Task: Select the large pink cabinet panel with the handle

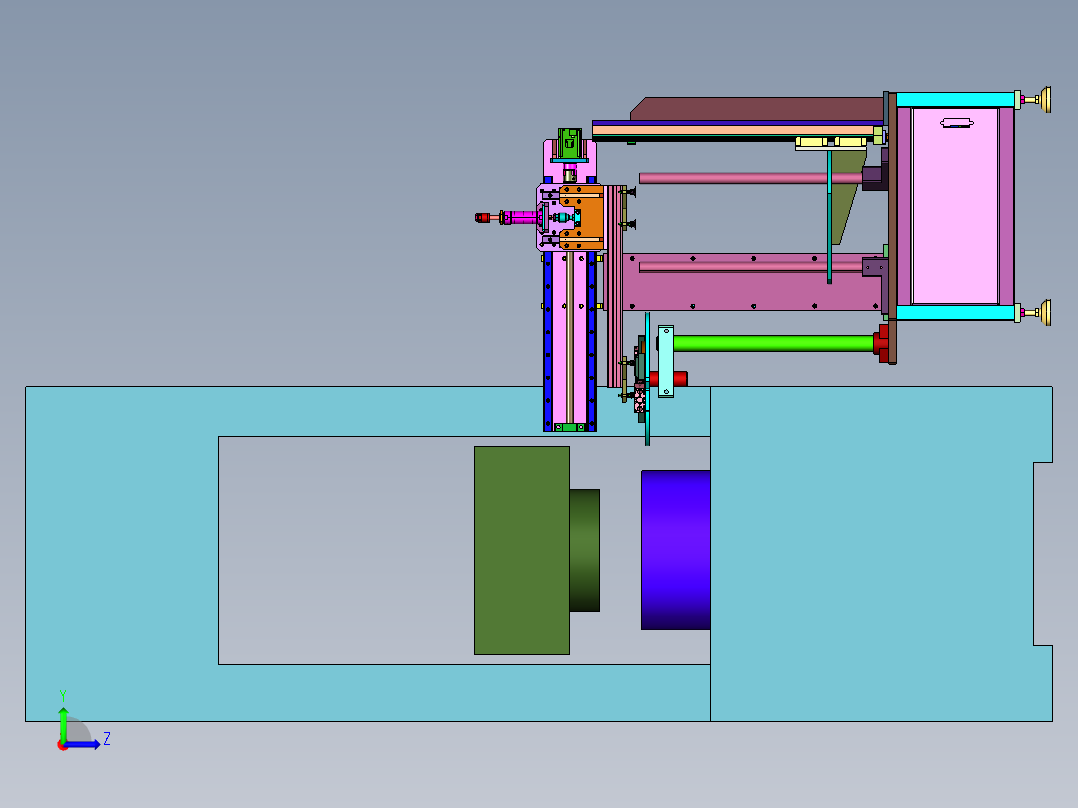Action: point(954,206)
